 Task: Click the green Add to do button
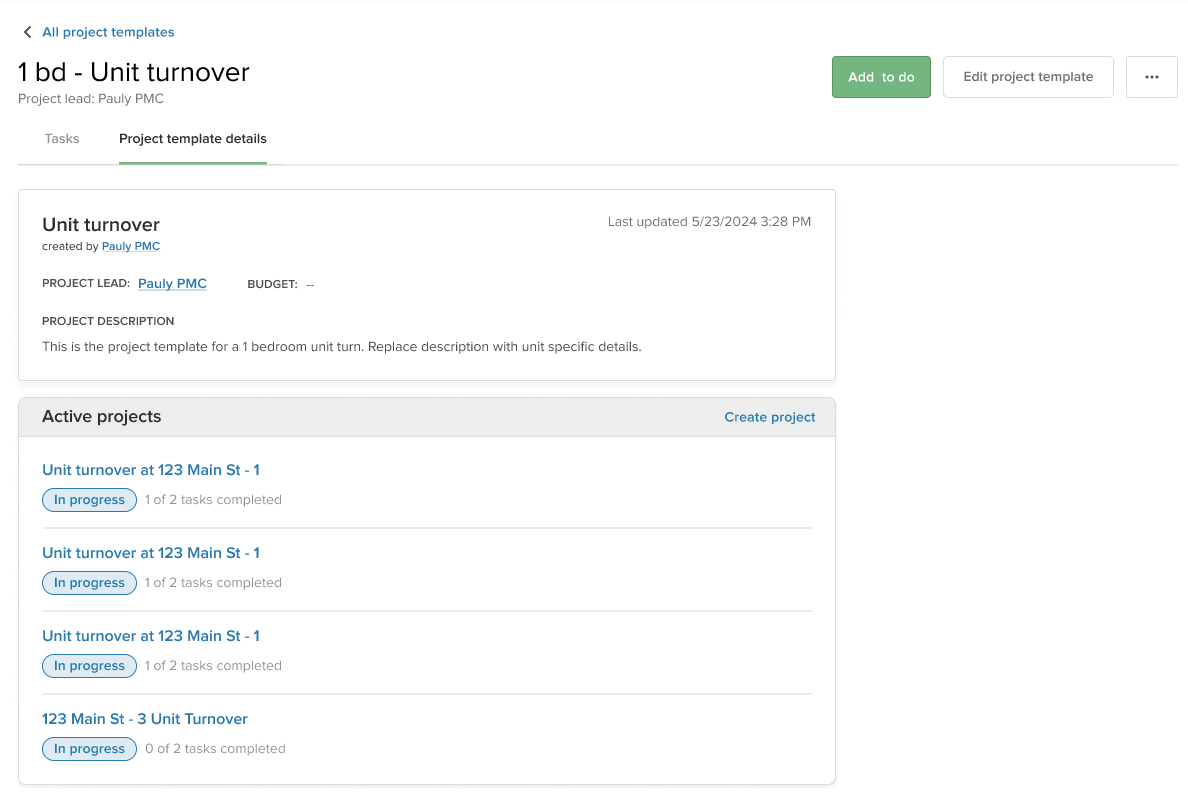[880, 77]
